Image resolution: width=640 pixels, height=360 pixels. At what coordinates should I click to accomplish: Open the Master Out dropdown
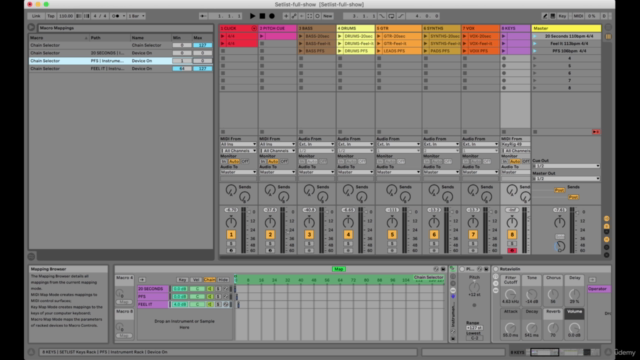(566, 179)
